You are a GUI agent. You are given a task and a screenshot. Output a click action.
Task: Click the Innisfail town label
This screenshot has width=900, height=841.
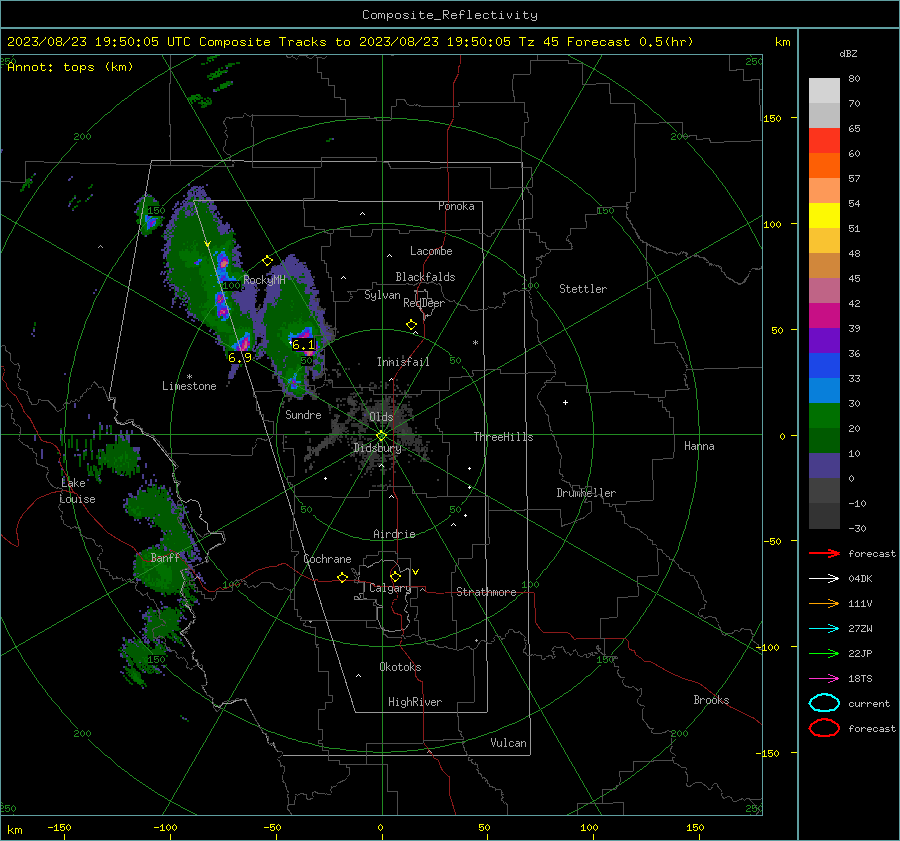click(403, 362)
